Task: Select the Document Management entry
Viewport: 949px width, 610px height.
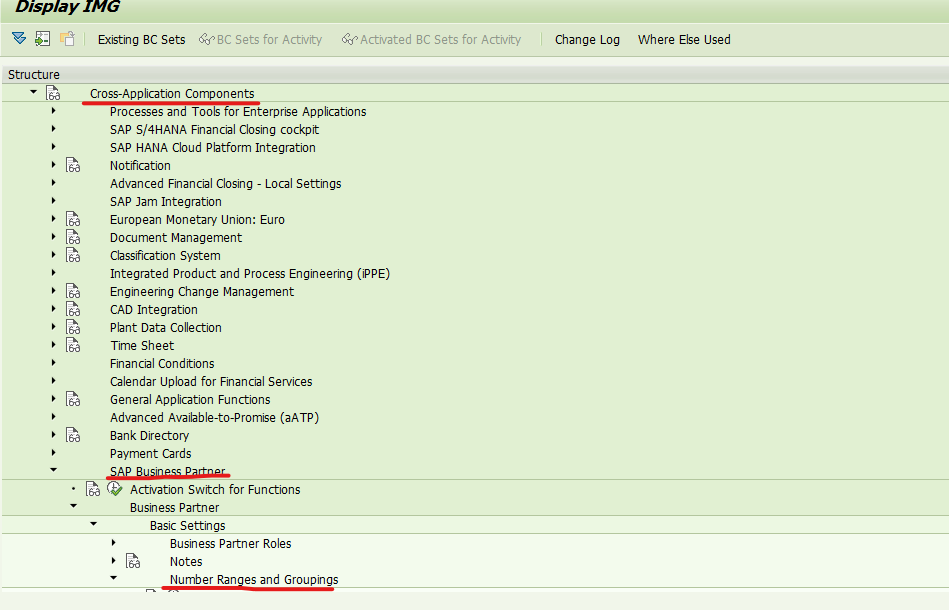Action: pyautogui.click(x=176, y=237)
